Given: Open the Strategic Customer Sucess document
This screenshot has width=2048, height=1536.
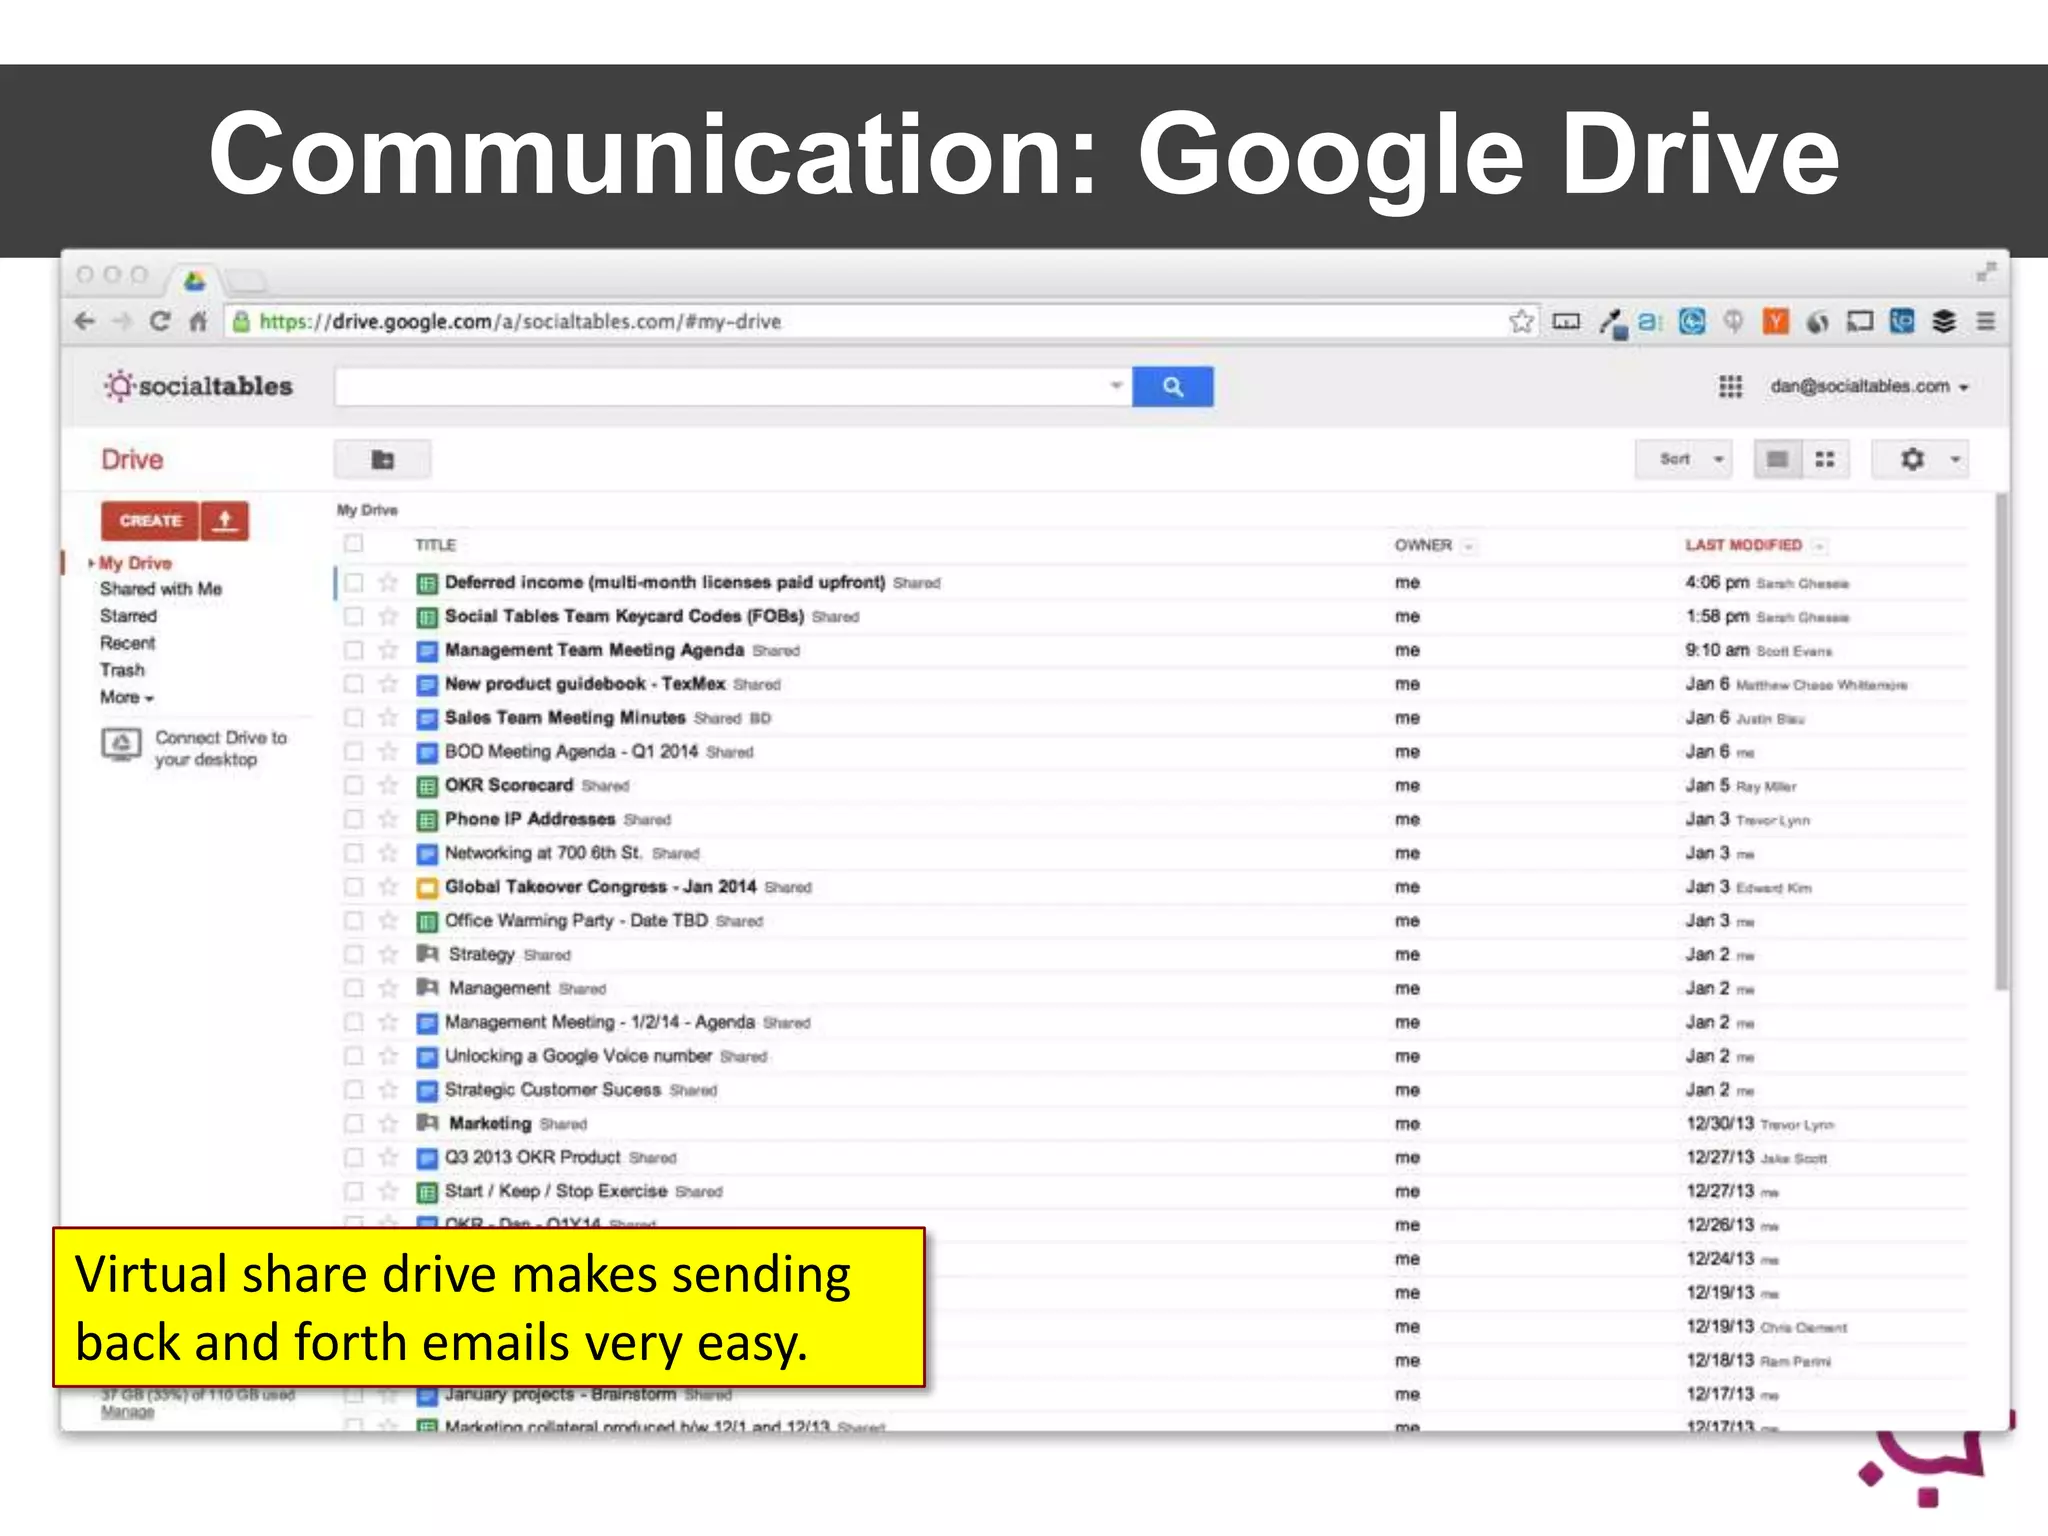Looking at the screenshot, I should point(553,1090).
